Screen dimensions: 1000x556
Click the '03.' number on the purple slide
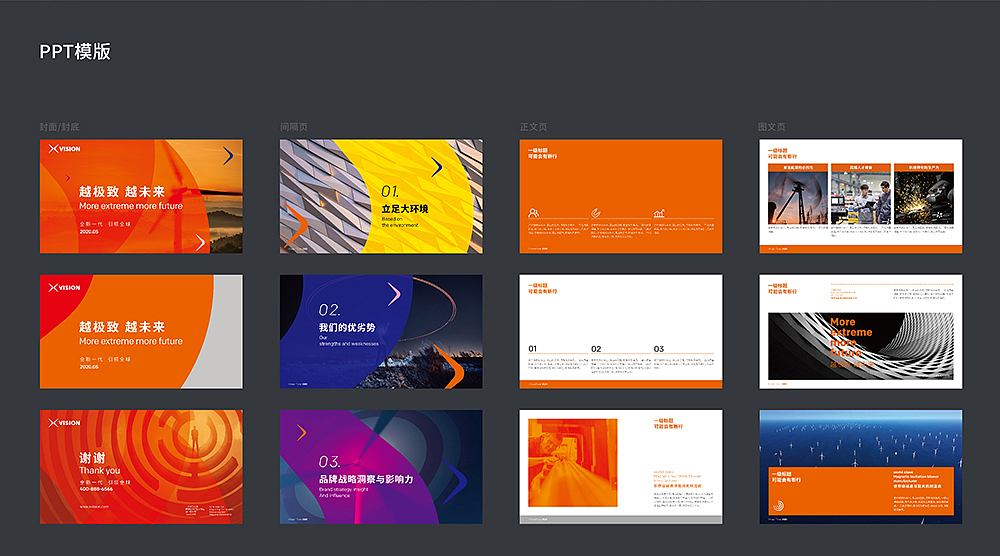(x=330, y=462)
